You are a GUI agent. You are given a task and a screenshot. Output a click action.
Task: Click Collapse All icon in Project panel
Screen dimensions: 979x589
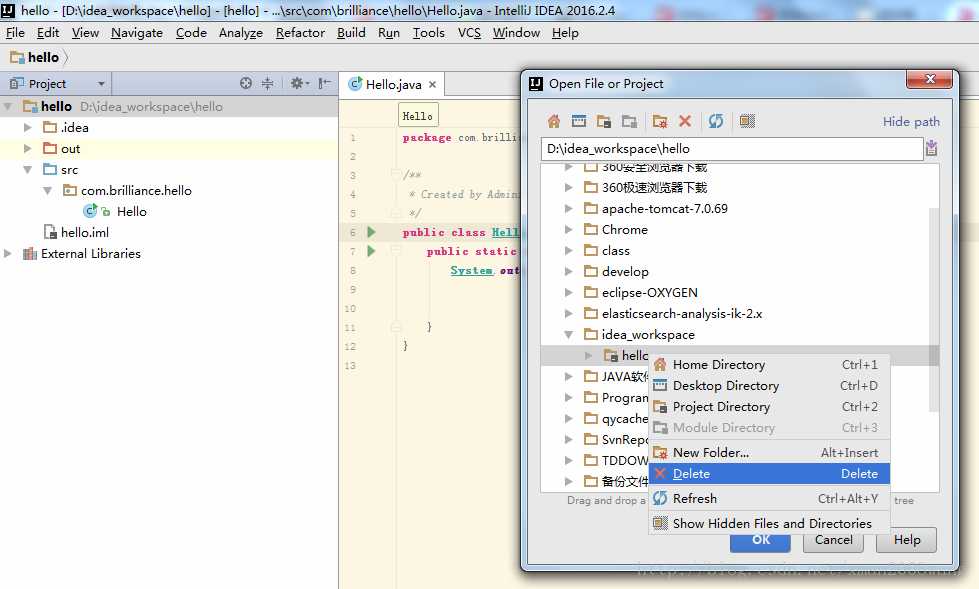tap(267, 83)
